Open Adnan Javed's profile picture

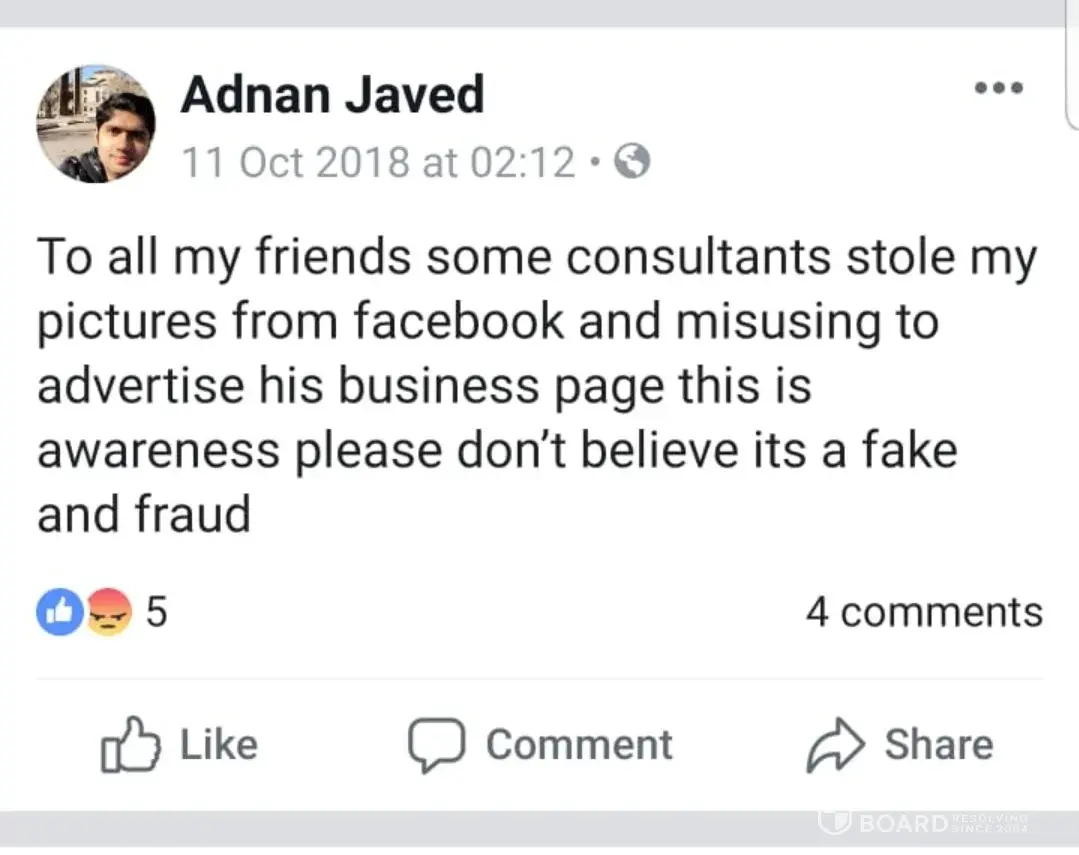[96, 124]
